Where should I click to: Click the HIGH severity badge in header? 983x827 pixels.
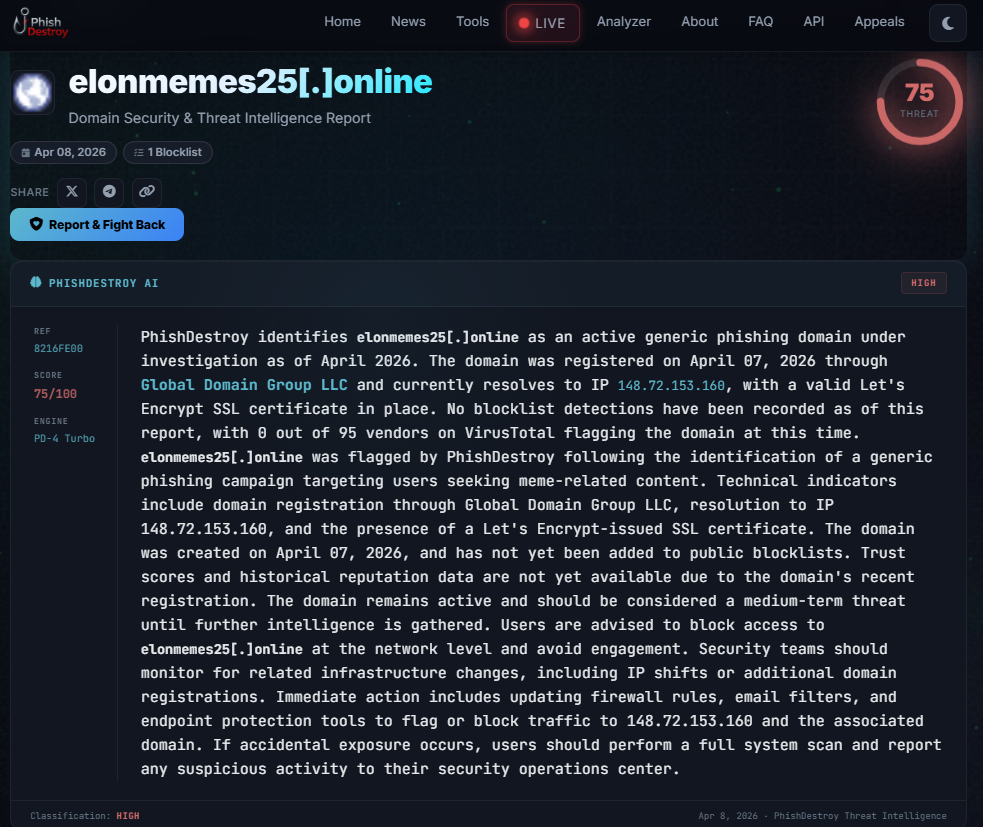[923, 283]
